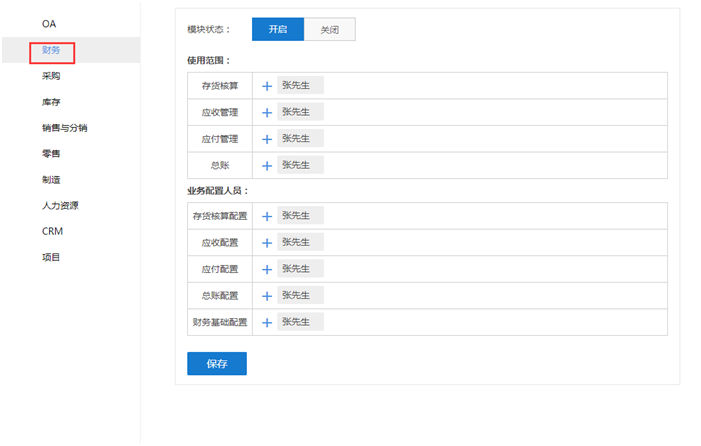Add staff to 财务基础配置
Screen dimensions: 701x446
pos(267,323)
